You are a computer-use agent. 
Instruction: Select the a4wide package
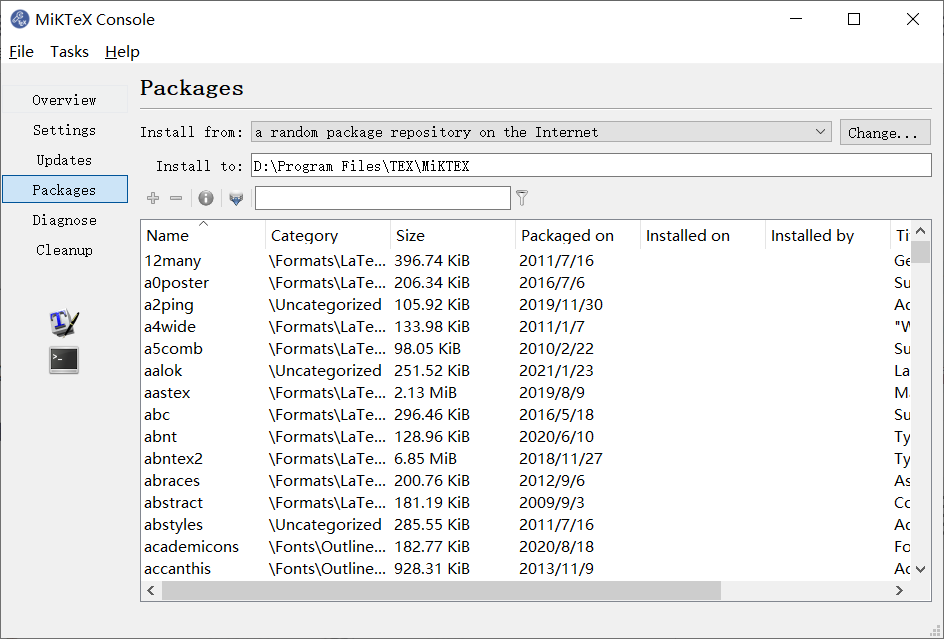(527, 326)
